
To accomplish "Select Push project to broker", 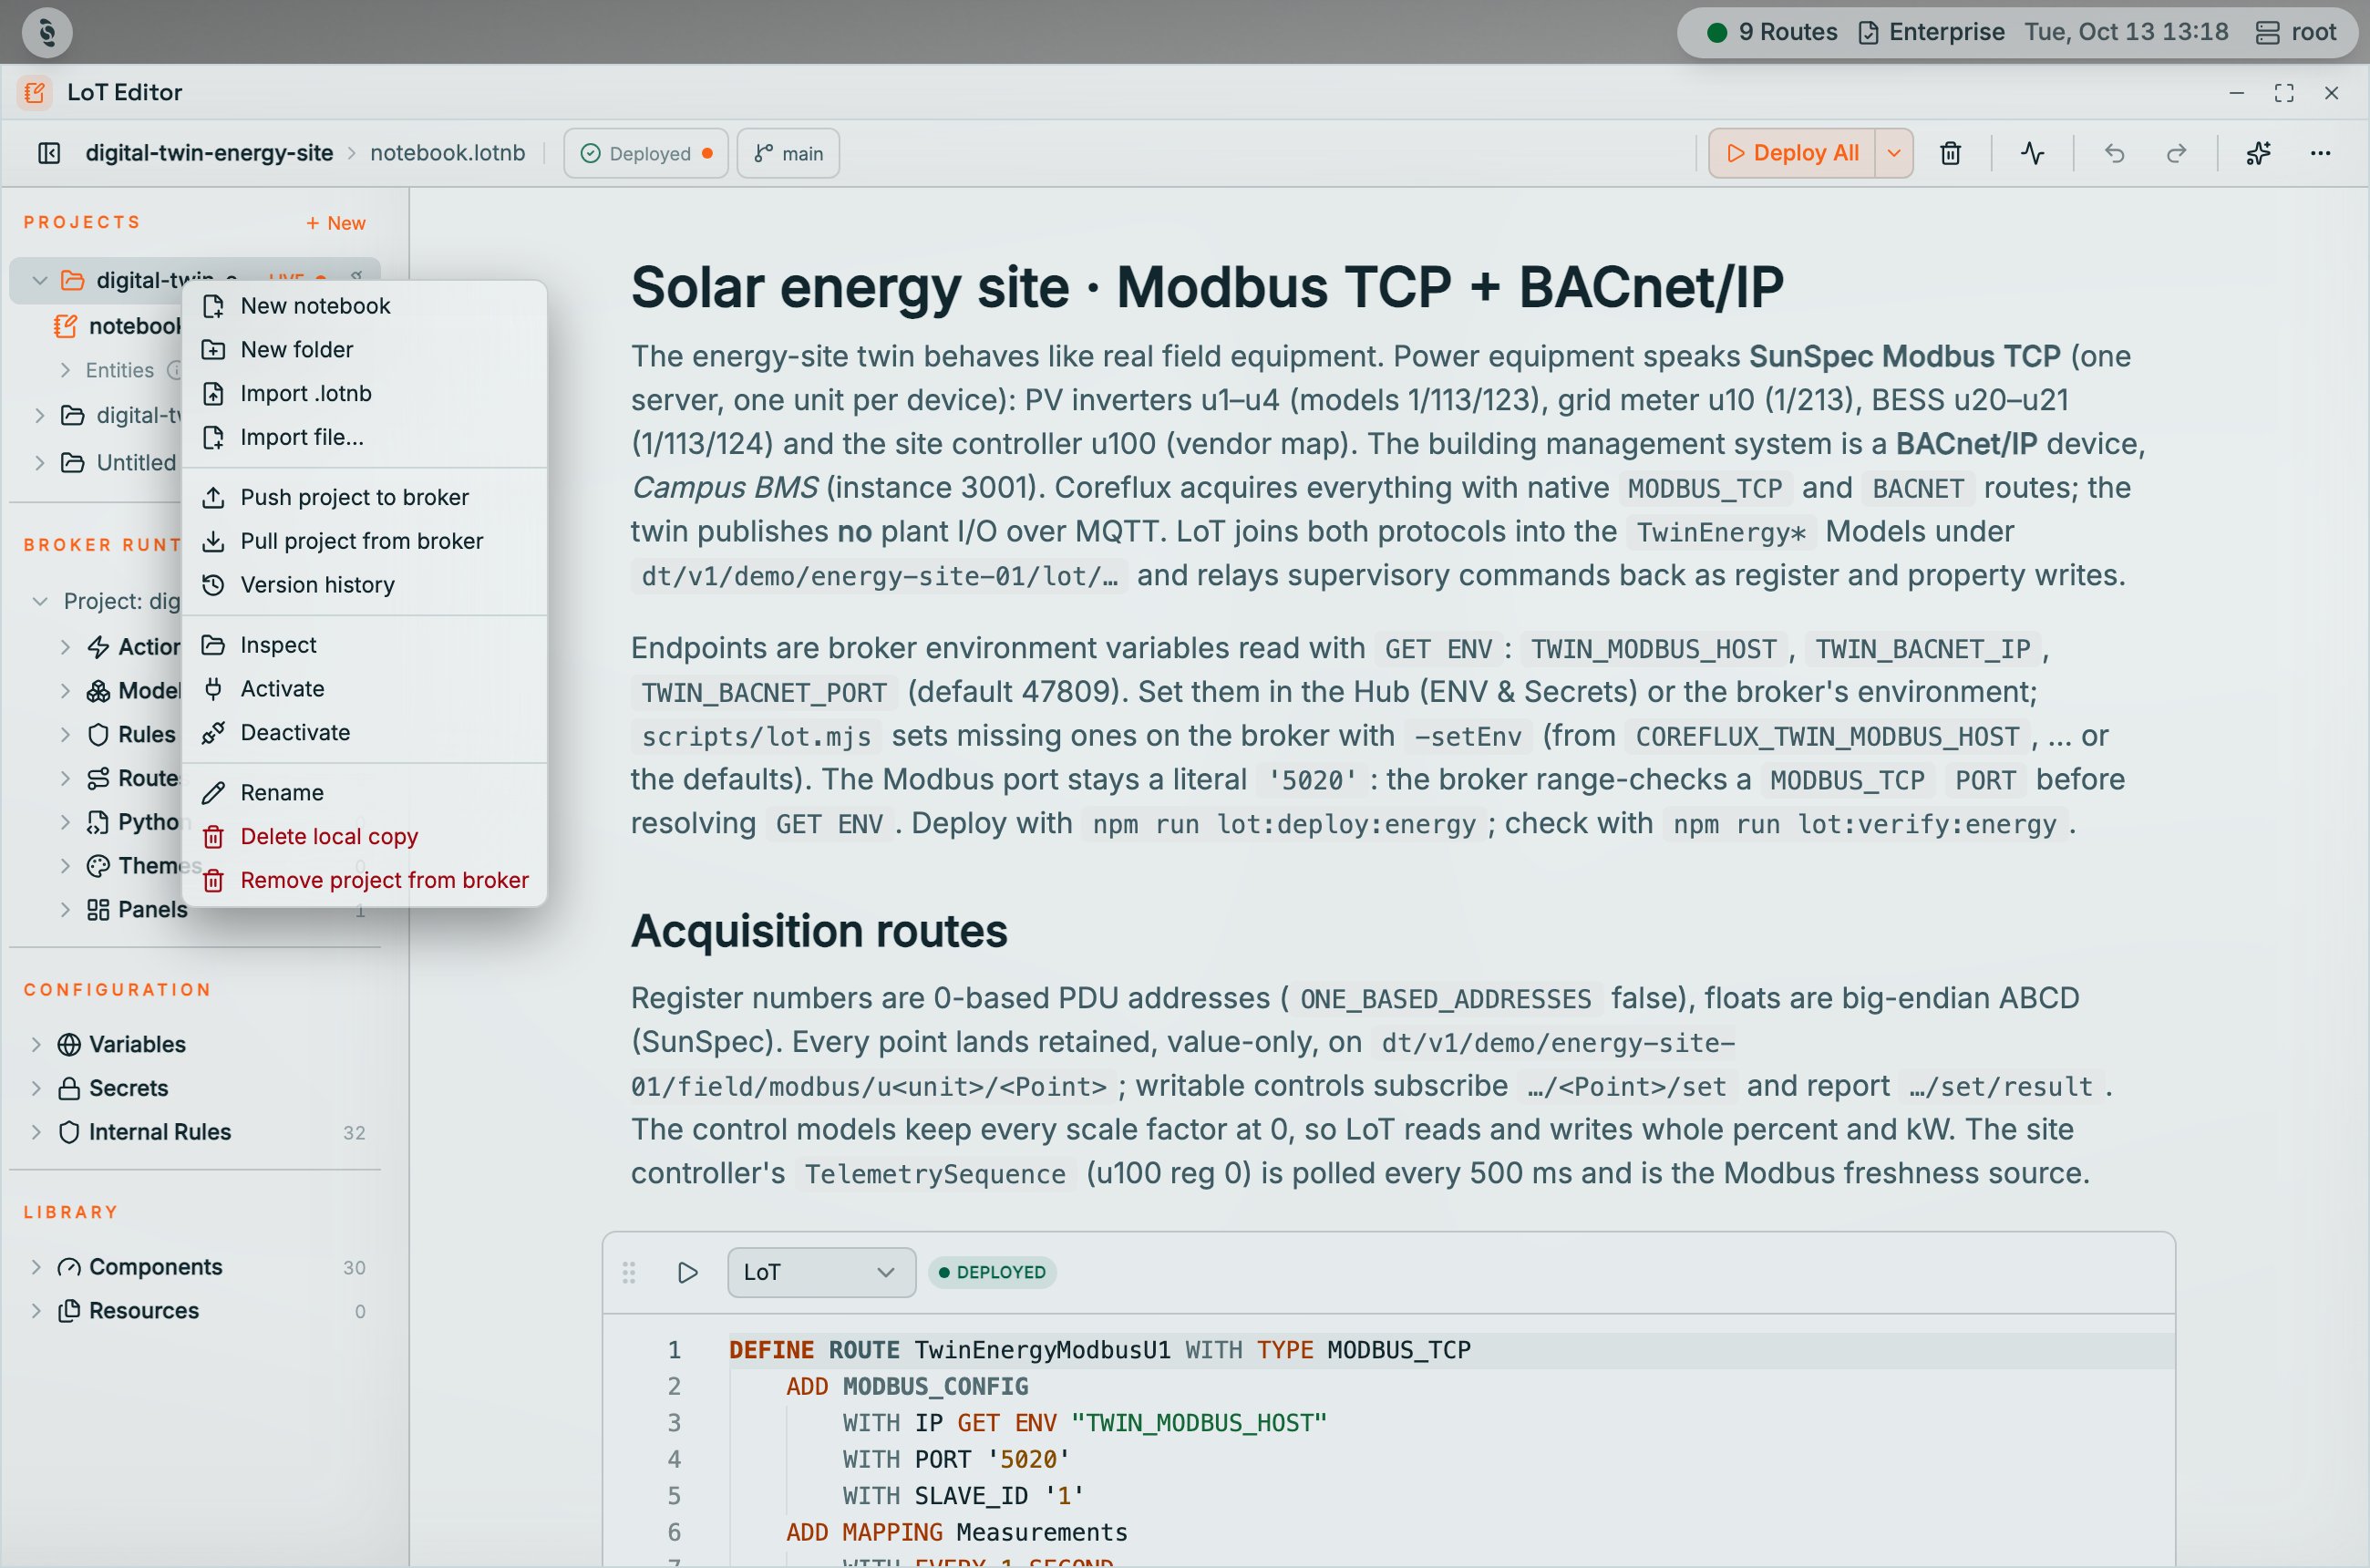I will tap(364, 497).
